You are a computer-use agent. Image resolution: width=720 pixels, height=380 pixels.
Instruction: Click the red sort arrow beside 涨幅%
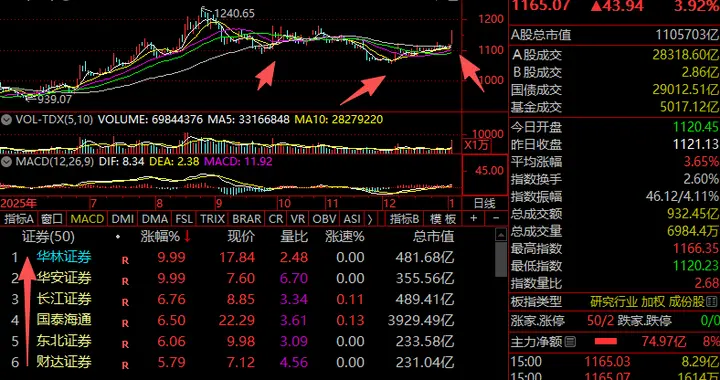click(187, 237)
